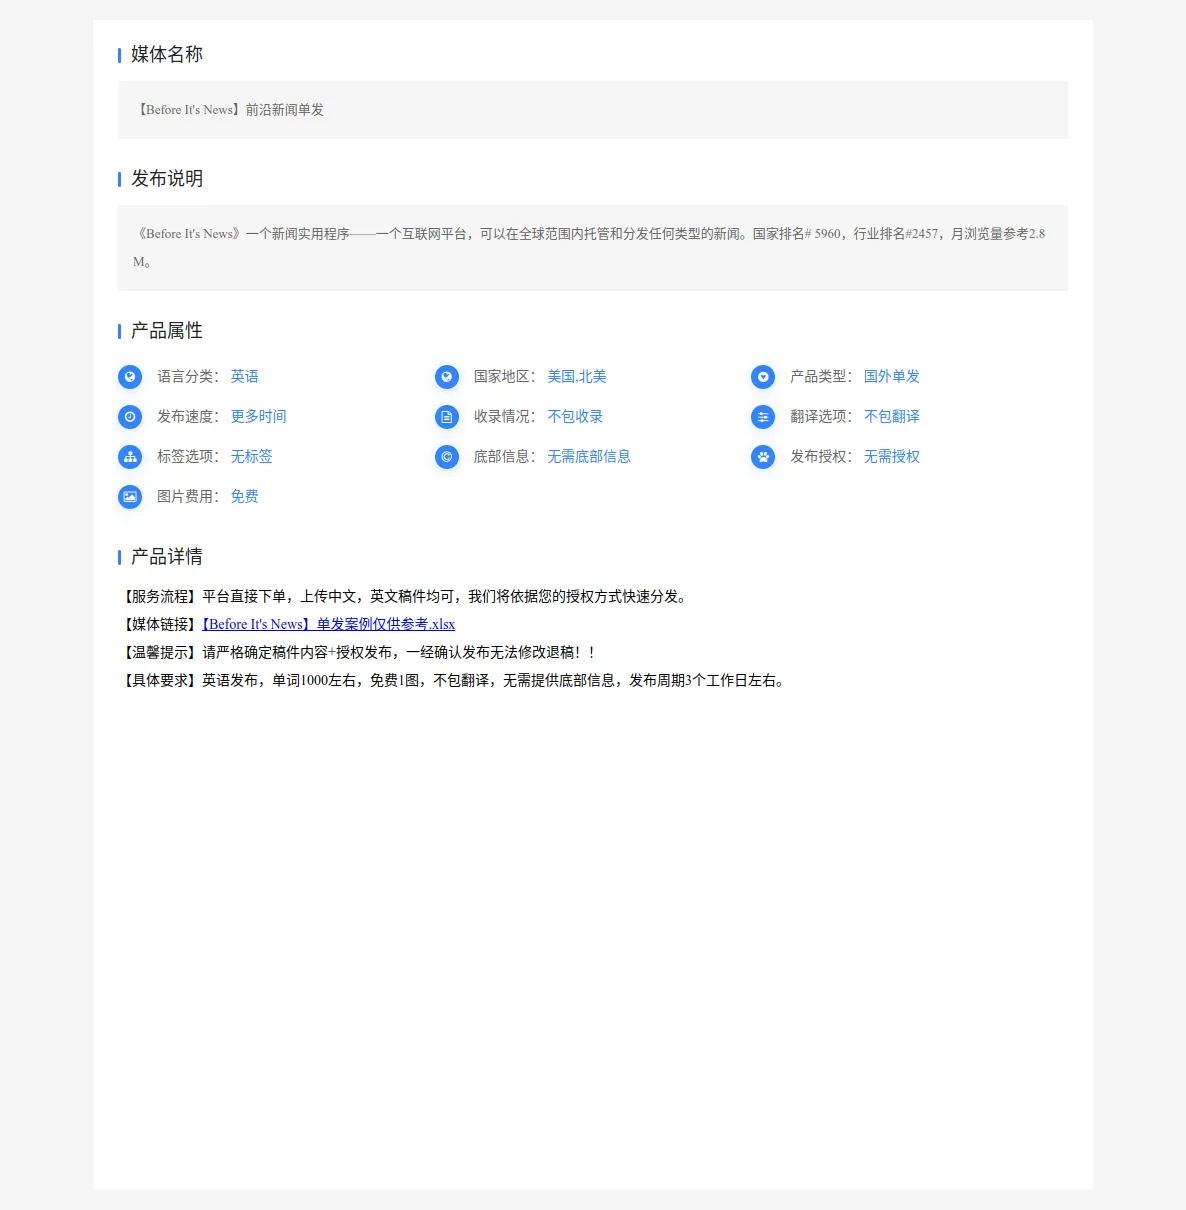
Task: Select the 英语 language value
Action: [245, 377]
